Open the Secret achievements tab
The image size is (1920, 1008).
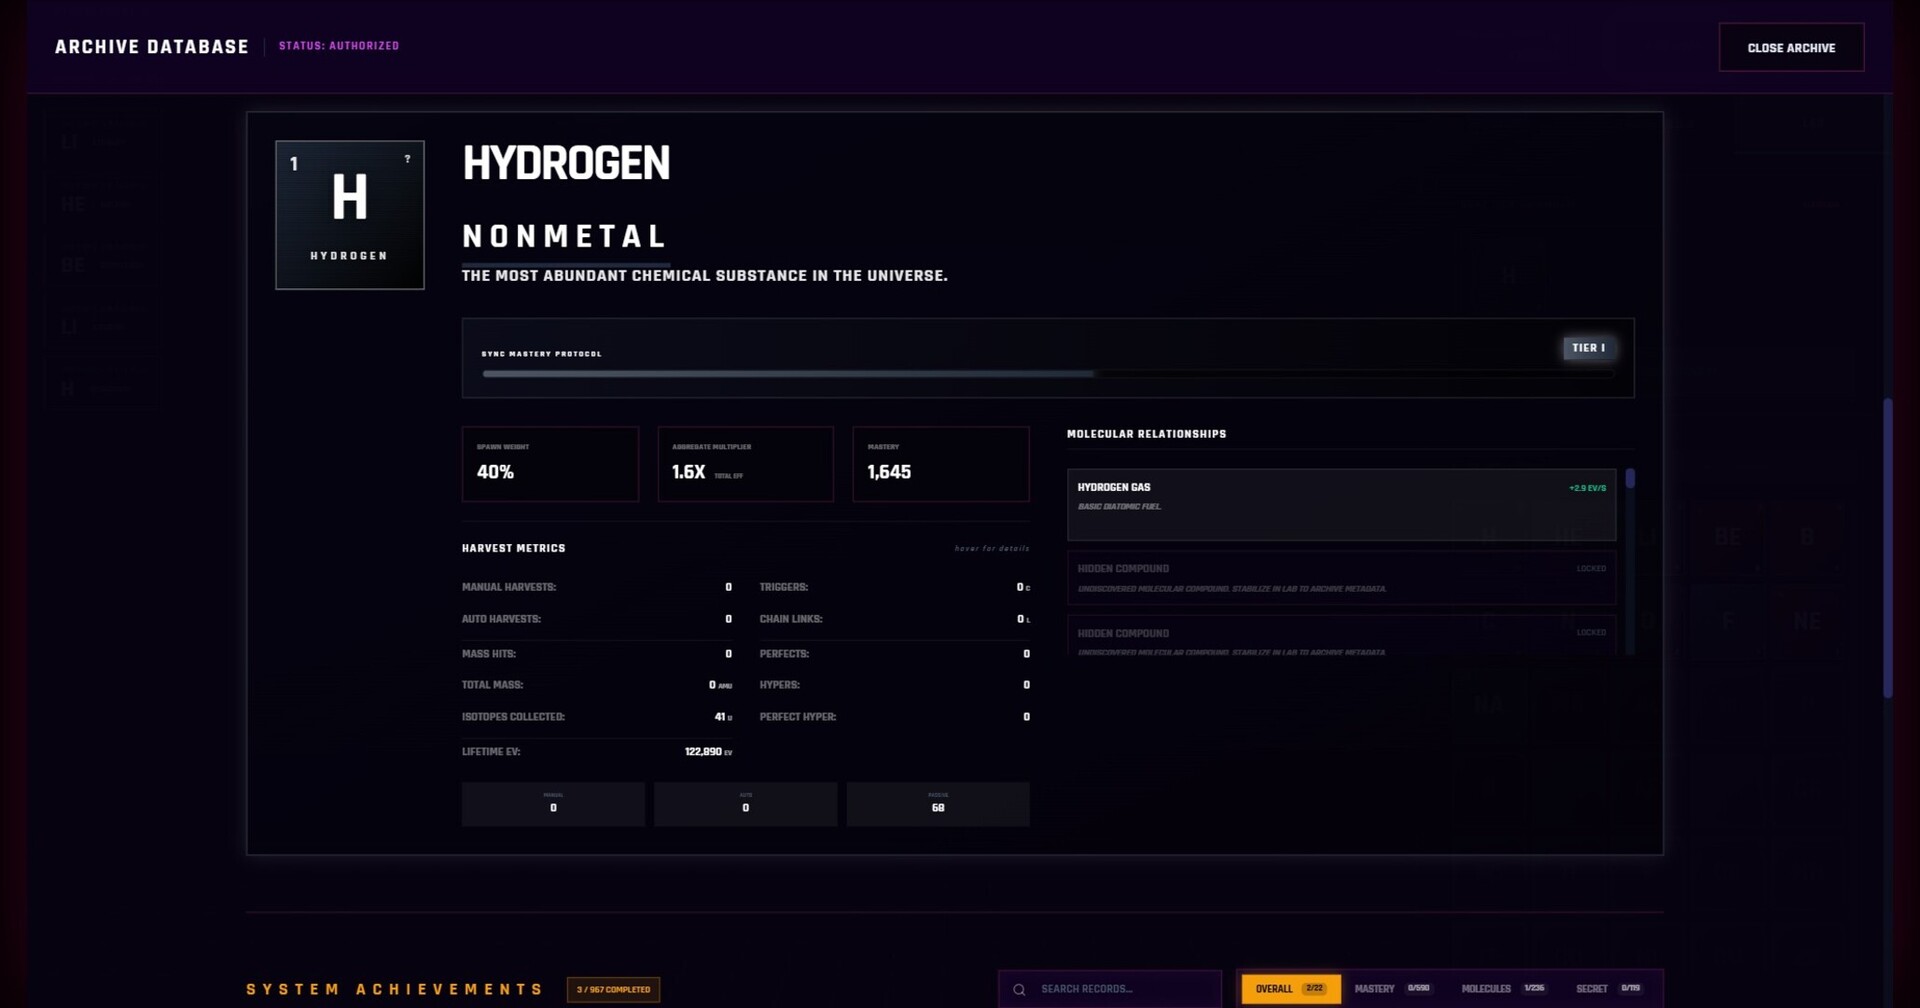pyautogui.click(x=1608, y=988)
